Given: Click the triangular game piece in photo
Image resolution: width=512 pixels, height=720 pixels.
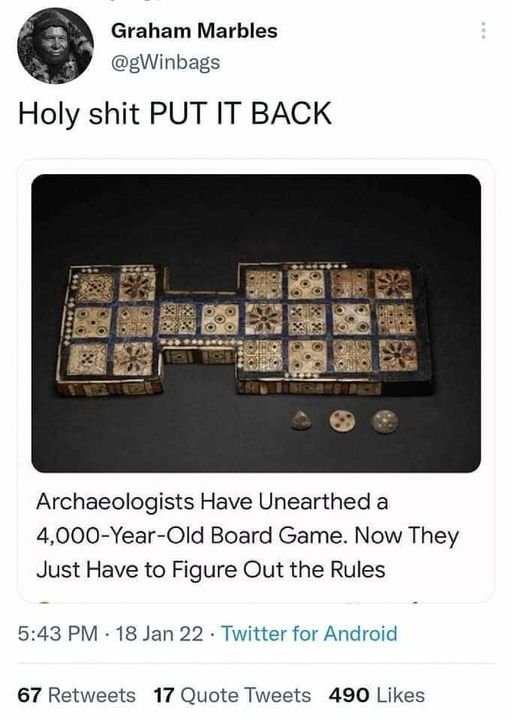Looking at the screenshot, I should pyautogui.click(x=301, y=420).
